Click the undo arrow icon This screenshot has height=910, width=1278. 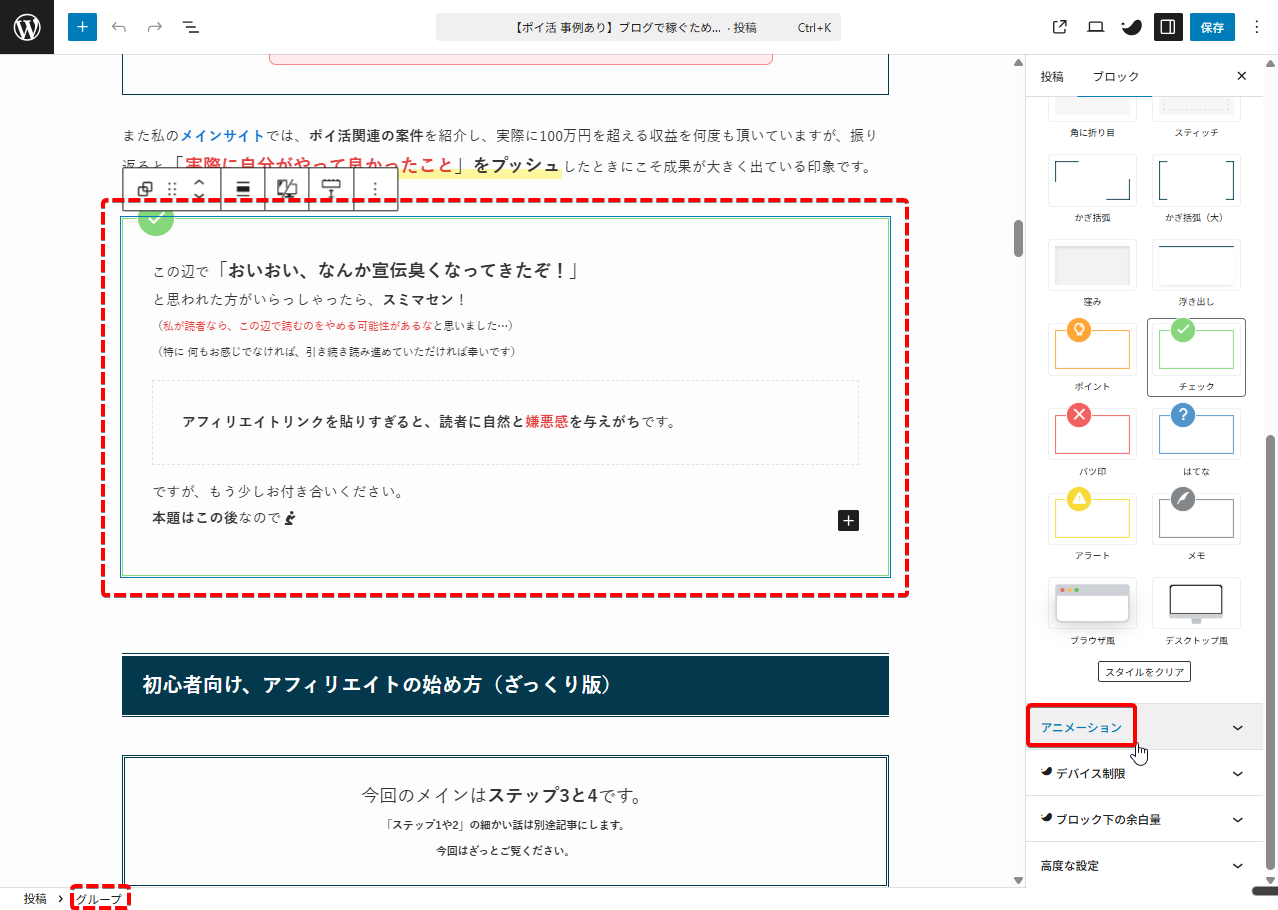point(119,27)
